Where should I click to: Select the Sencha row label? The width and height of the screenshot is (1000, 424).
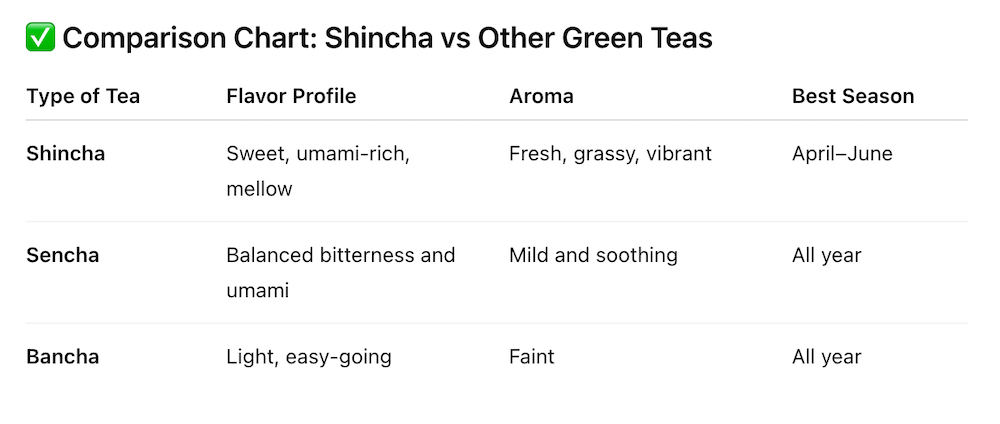point(63,255)
